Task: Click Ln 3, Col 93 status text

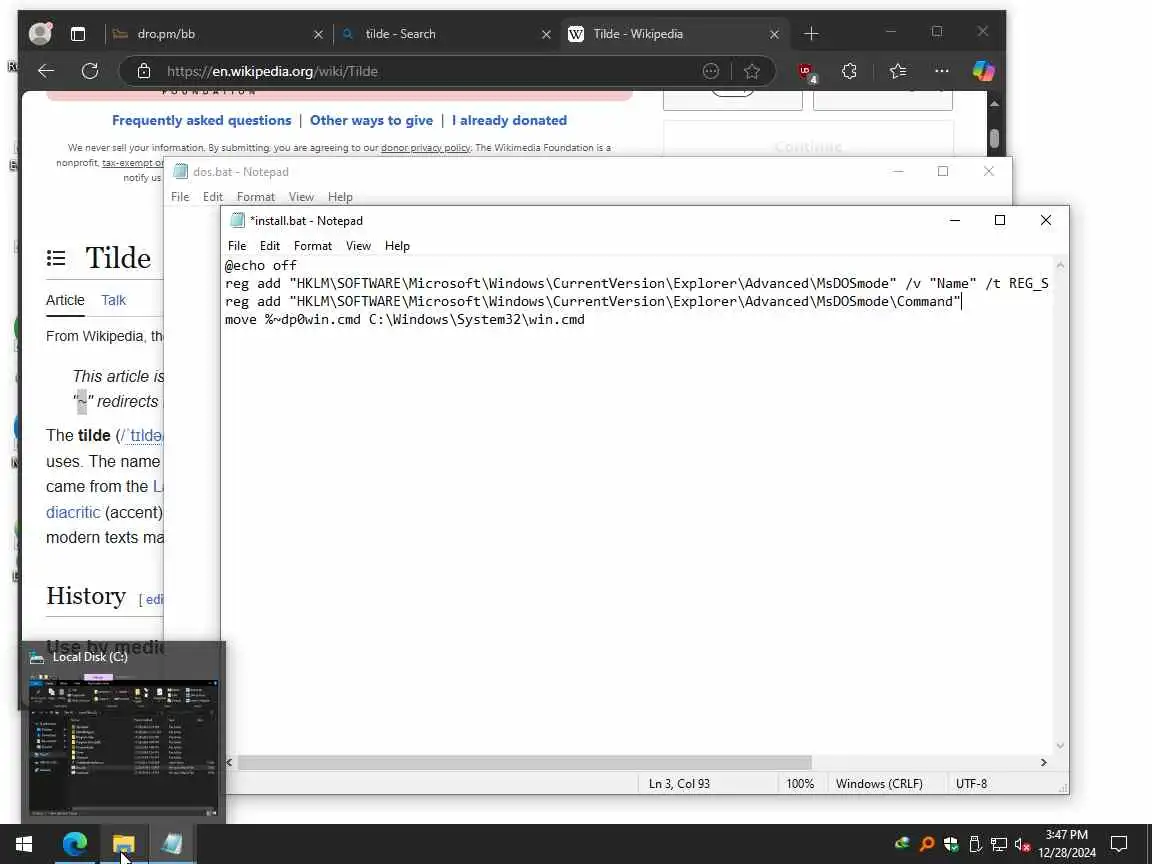Action: (680, 784)
